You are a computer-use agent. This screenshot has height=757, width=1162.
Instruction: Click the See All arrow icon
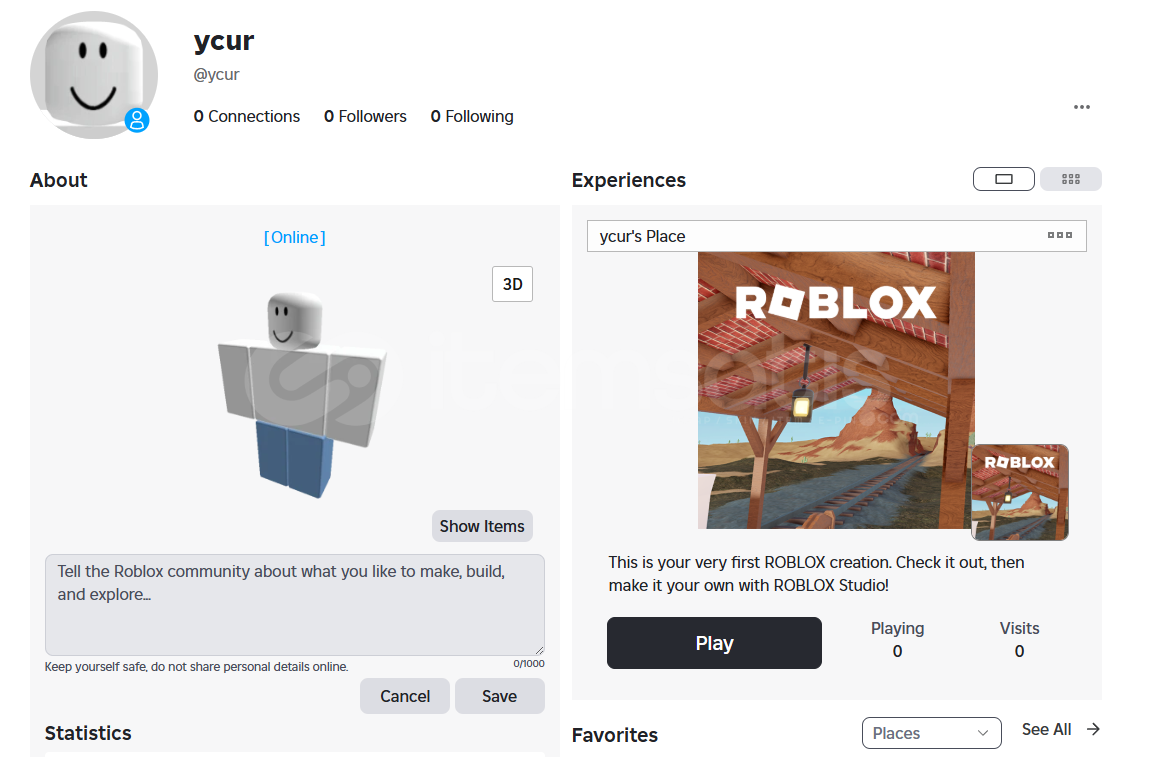click(1093, 729)
